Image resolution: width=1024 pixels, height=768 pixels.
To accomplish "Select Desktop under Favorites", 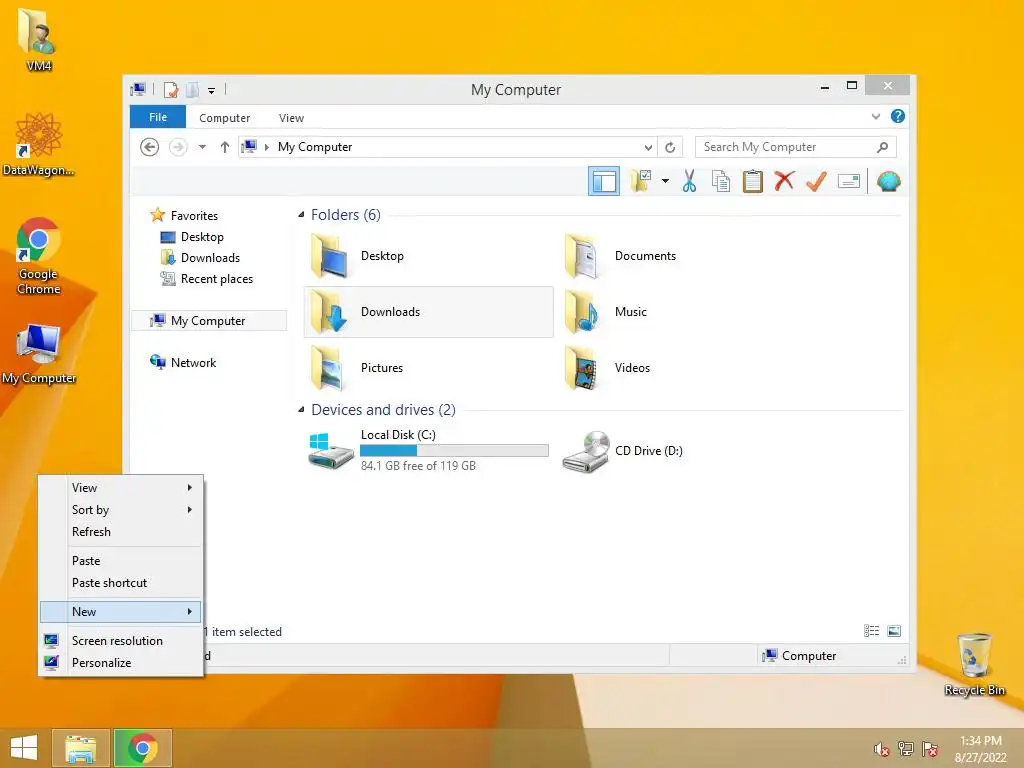I will (202, 236).
